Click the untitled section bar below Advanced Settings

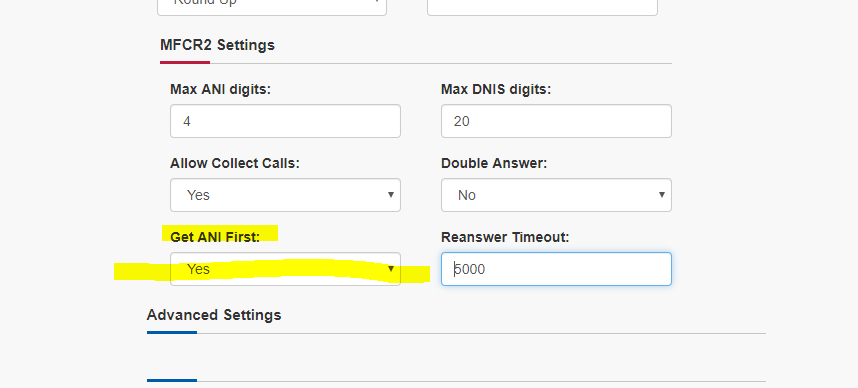pyautogui.click(x=456, y=380)
